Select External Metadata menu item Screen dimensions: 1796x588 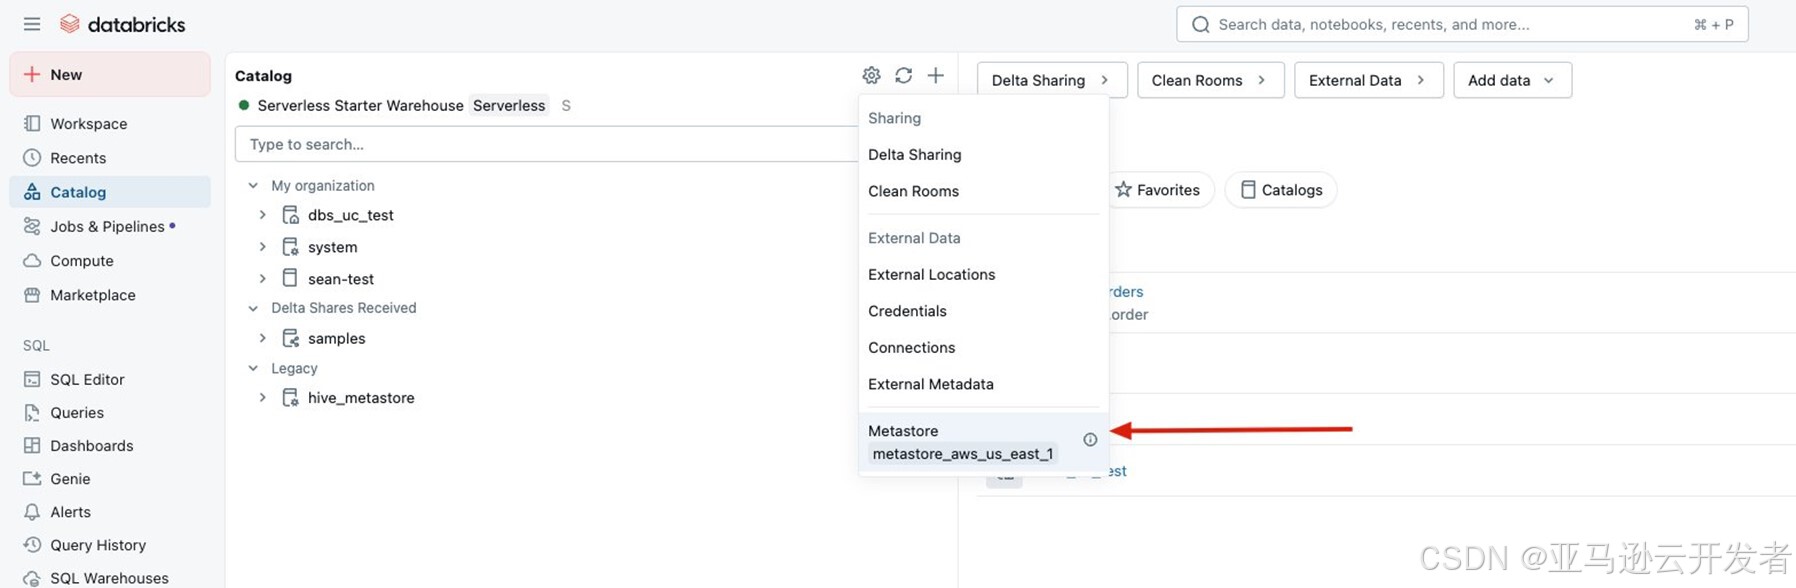tap(983, 384)
